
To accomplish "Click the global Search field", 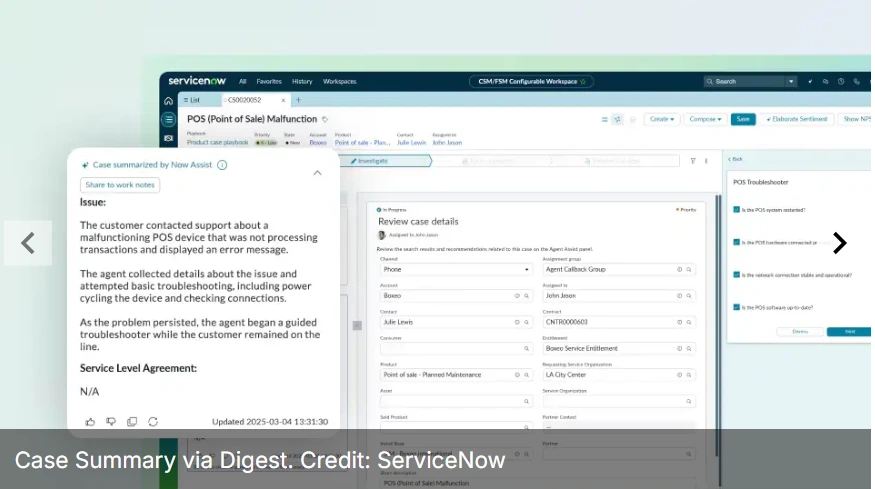I will 744,82.
